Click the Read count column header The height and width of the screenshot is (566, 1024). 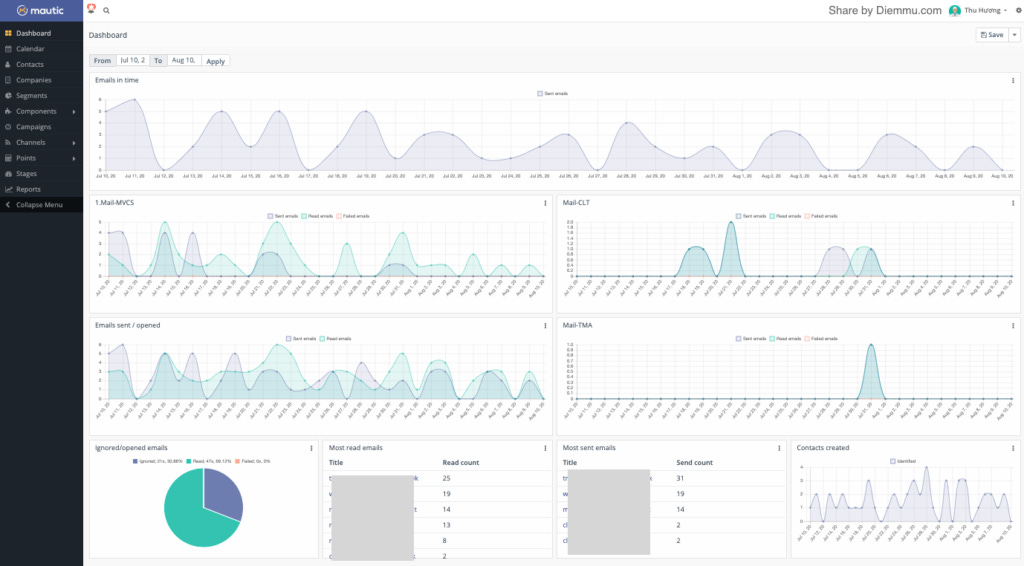pyautogui.click(x=461, y=463)
